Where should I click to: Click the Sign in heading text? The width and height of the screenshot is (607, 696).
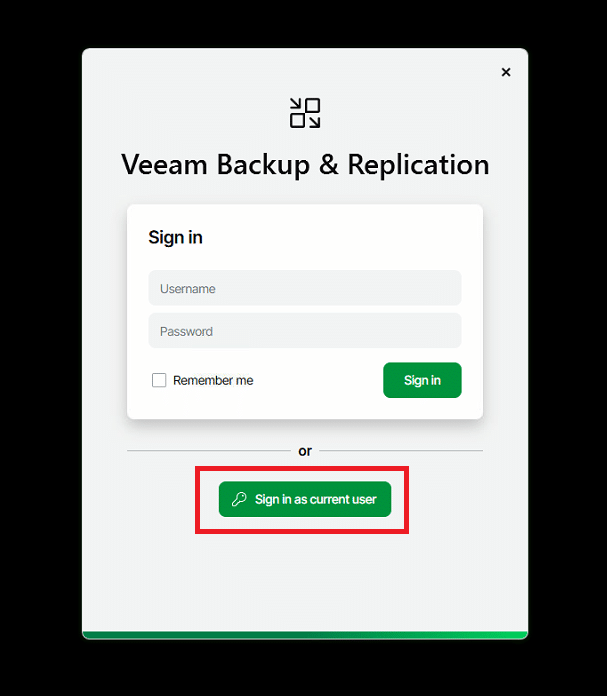175,237
